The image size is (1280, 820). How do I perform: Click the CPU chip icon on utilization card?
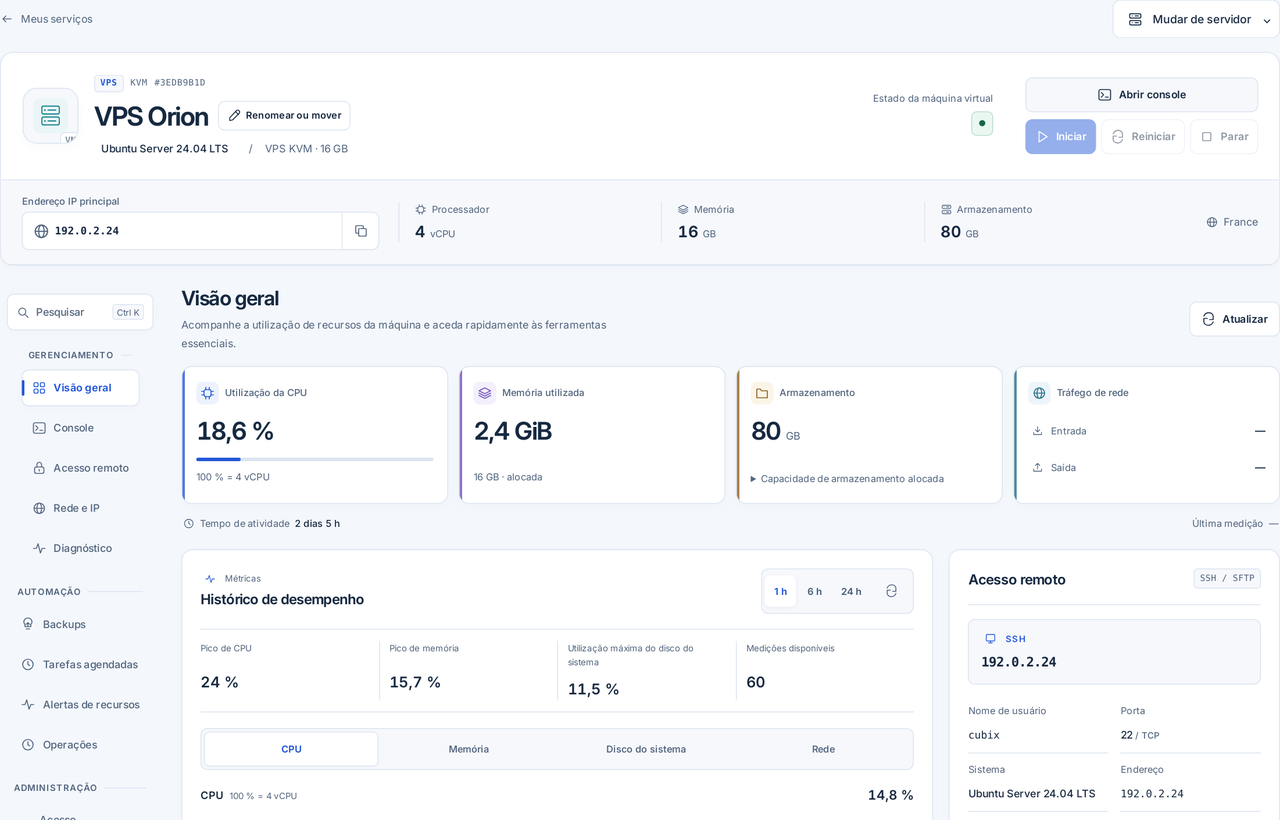tap(207, 393)
